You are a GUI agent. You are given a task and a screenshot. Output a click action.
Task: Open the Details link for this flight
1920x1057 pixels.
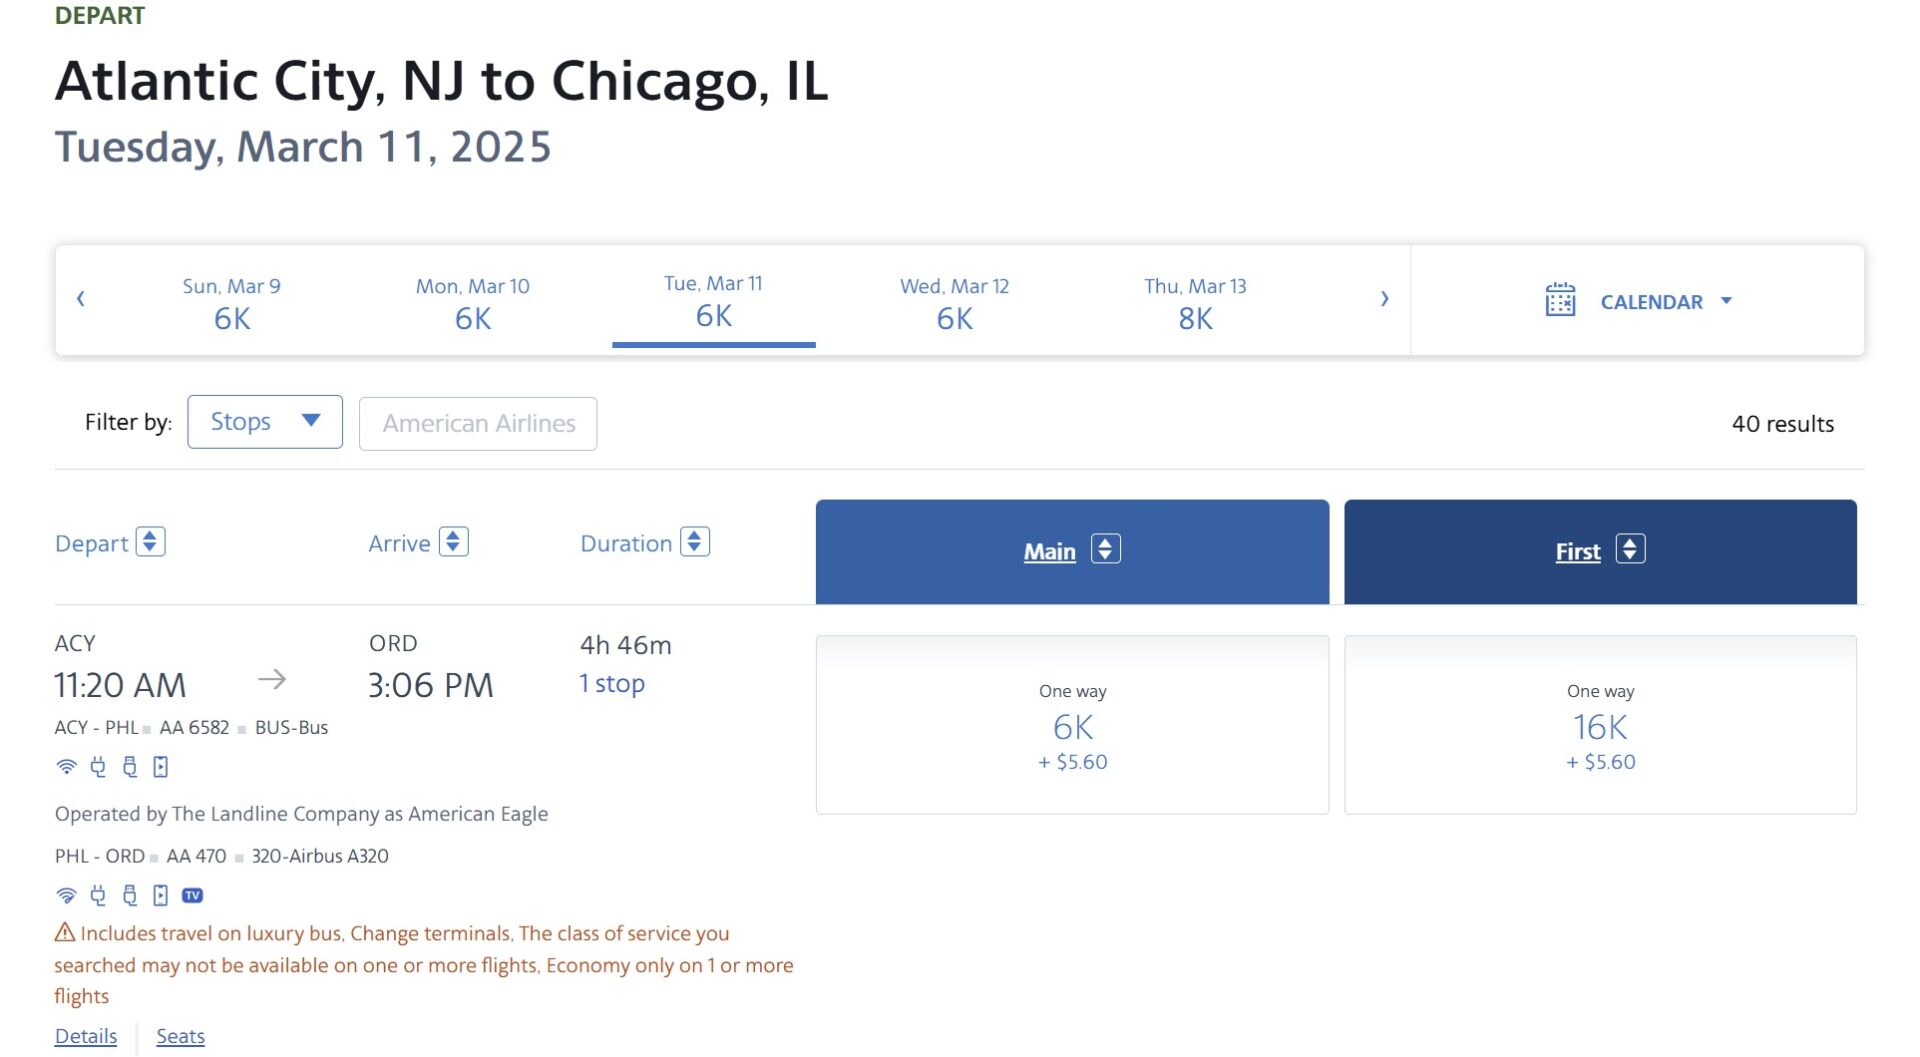tap(85, 1036)
